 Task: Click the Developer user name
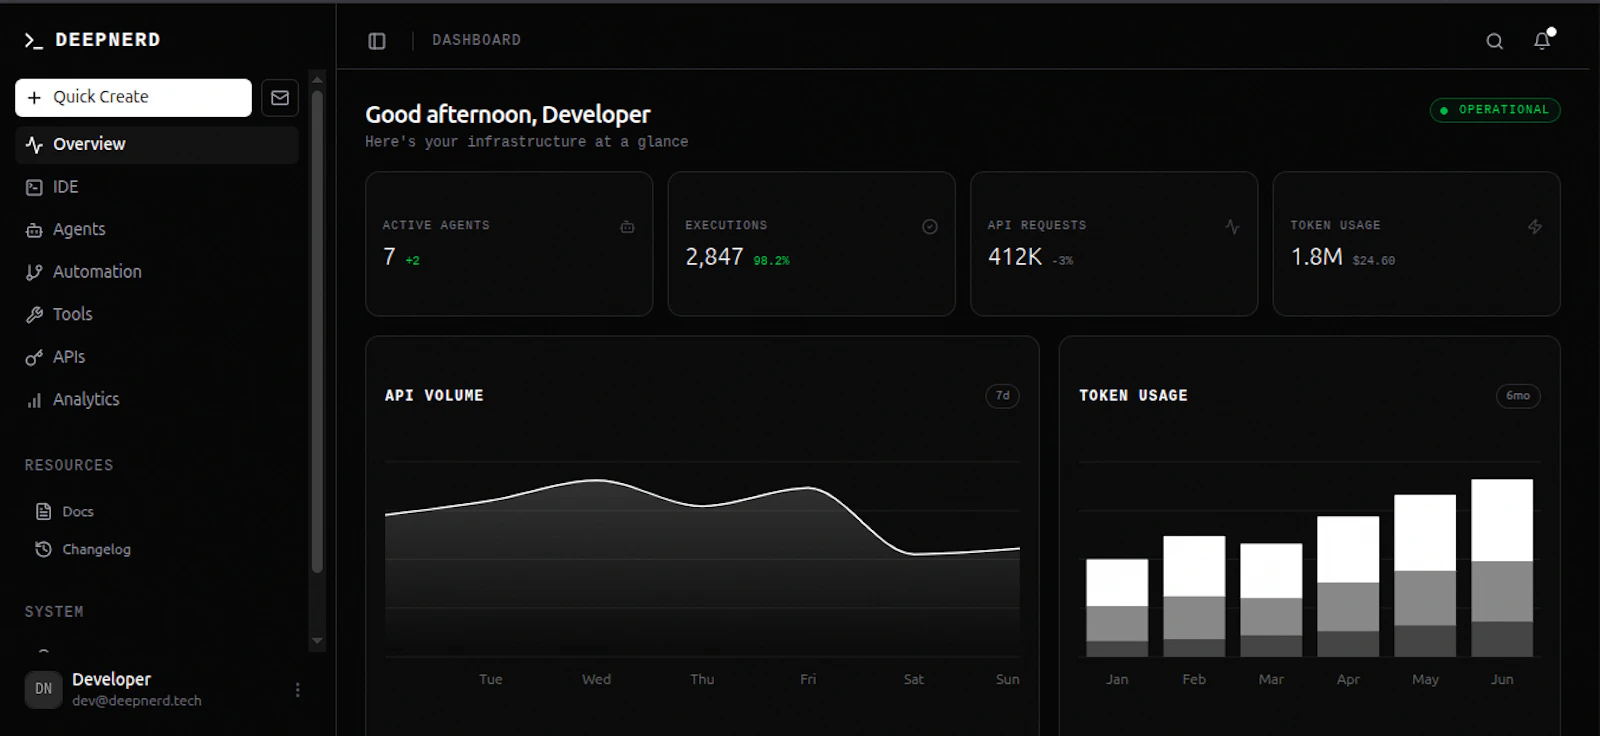[x=111, y=679]
